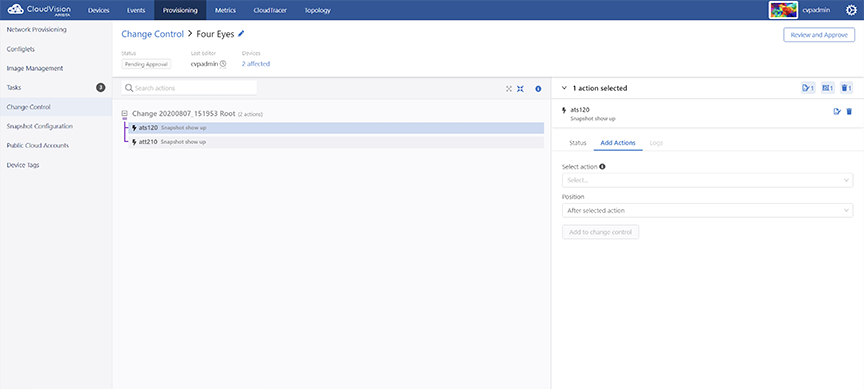This screenshot has height=389, width=864.
Task: Click the Select action info icon
Action: click(602, 166)
